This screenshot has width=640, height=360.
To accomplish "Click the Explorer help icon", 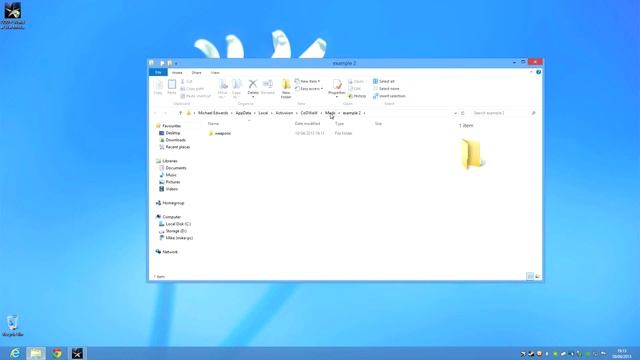I will (538, 72).
